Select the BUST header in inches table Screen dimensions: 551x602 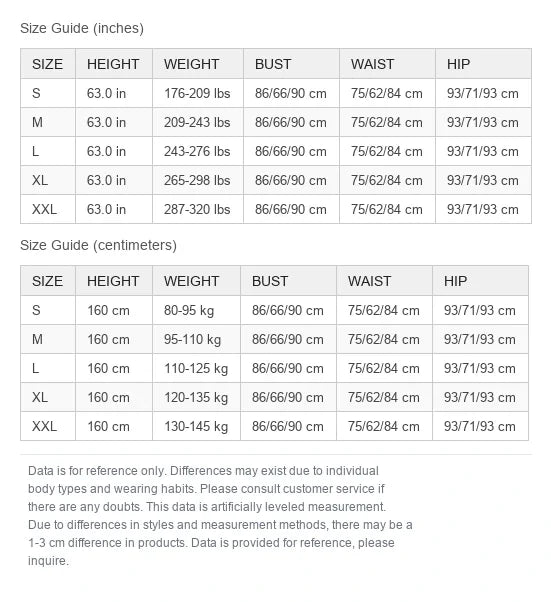(291, 64)
